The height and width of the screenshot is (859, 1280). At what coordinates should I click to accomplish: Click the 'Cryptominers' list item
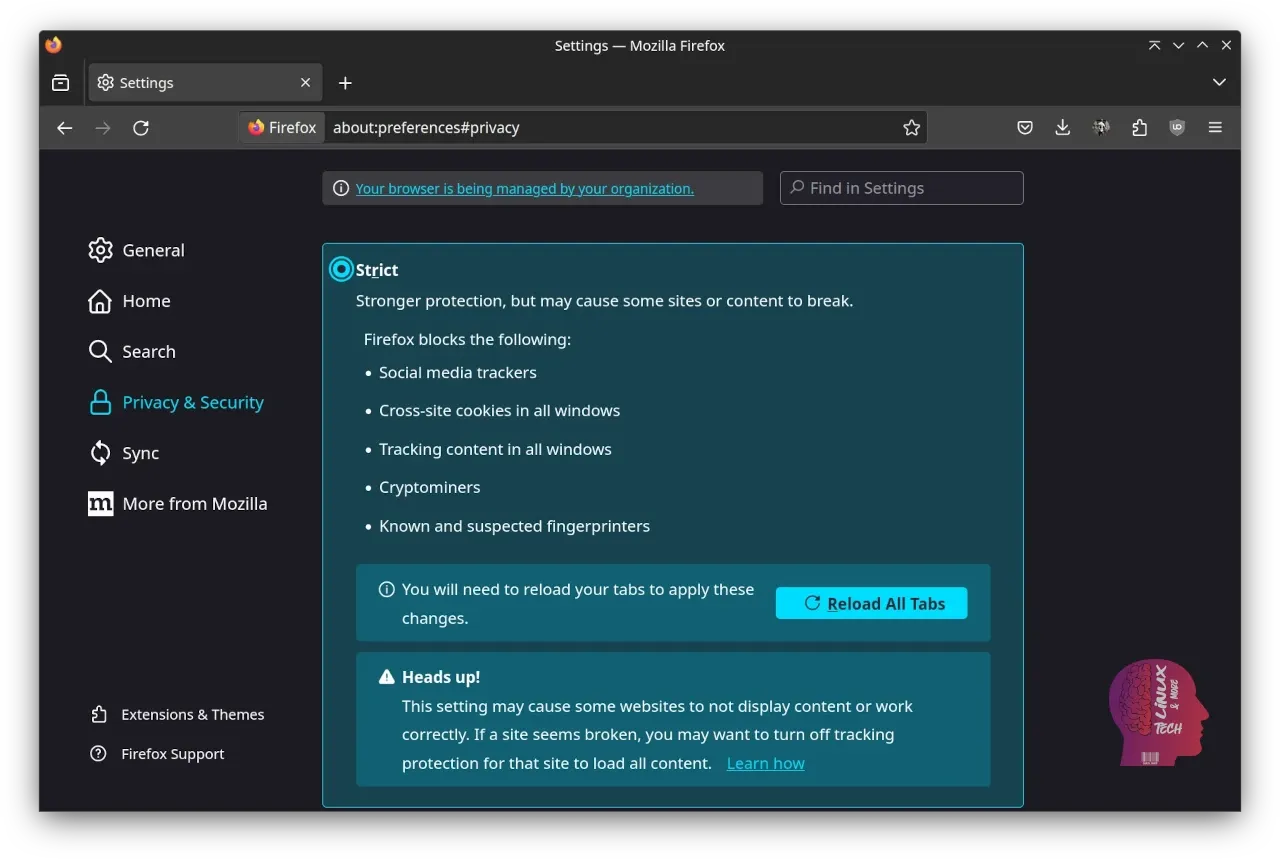[x=430, y=488]
